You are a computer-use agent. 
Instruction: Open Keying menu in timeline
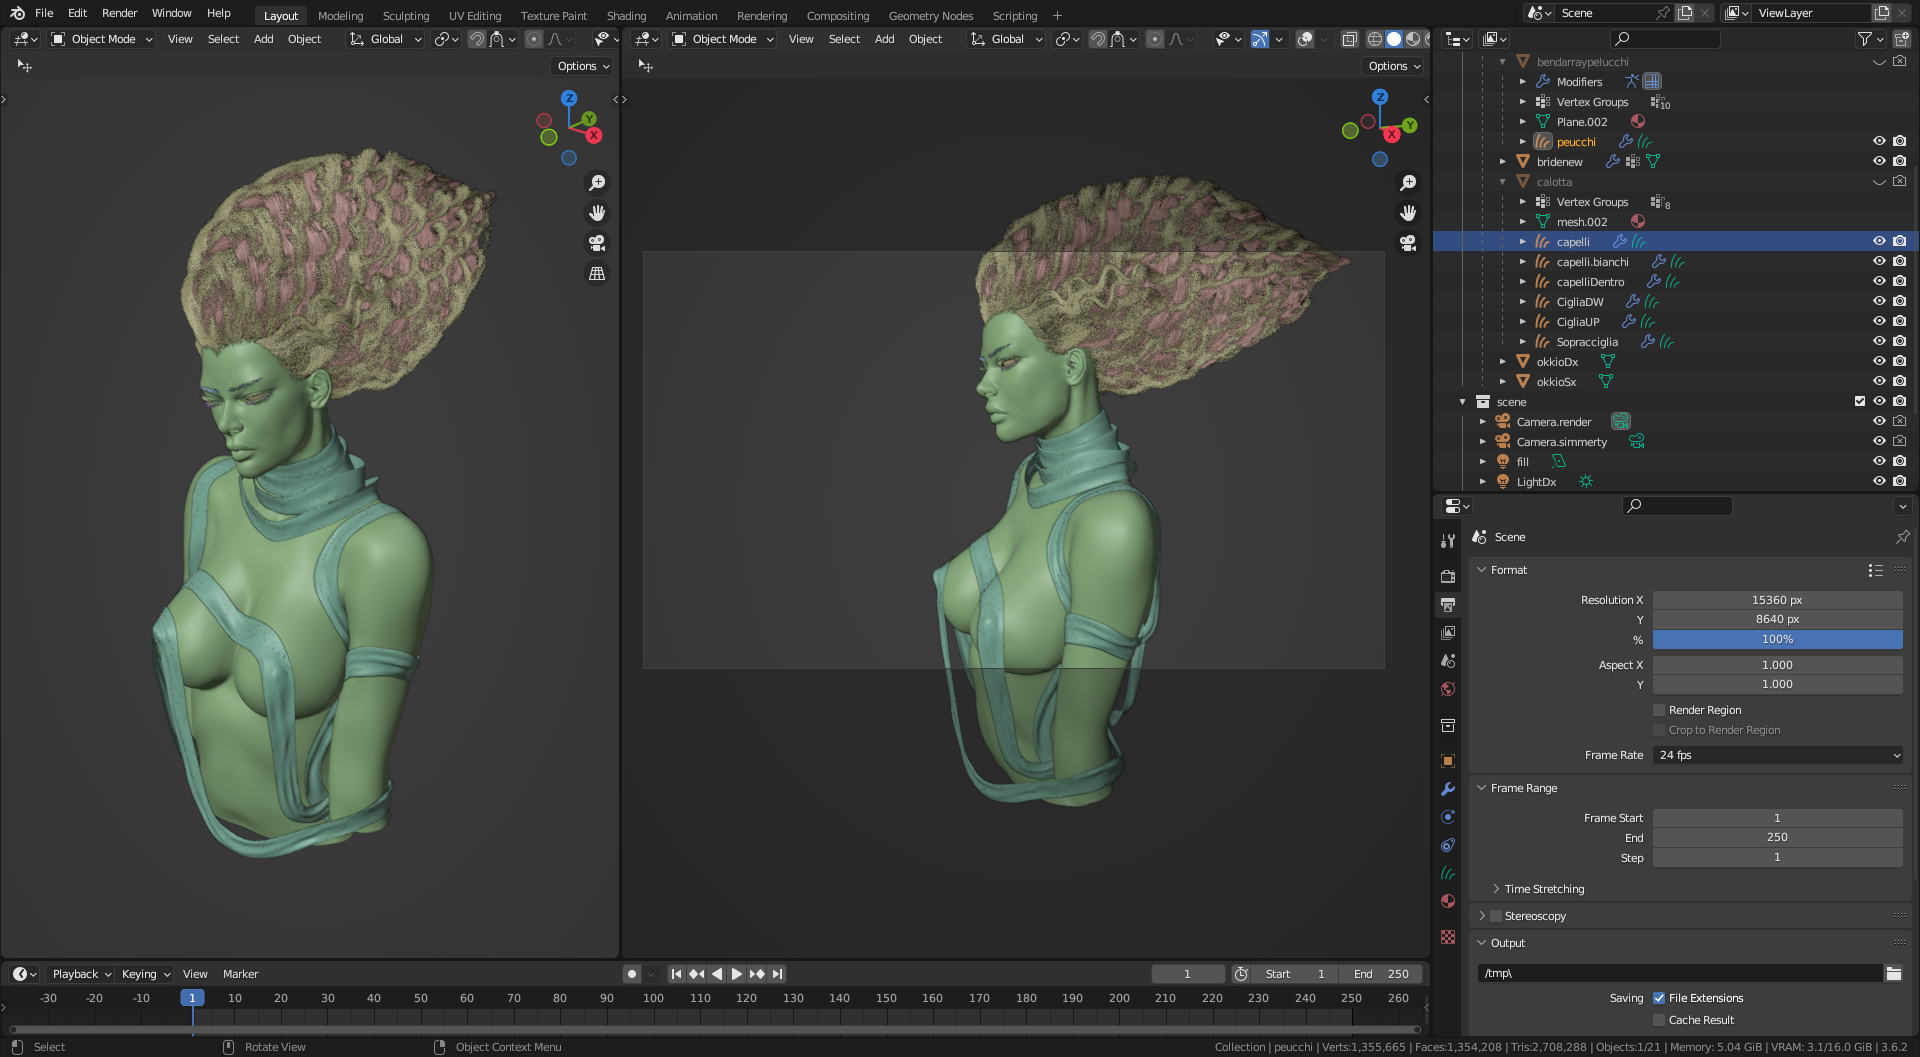tap(145, 974)
